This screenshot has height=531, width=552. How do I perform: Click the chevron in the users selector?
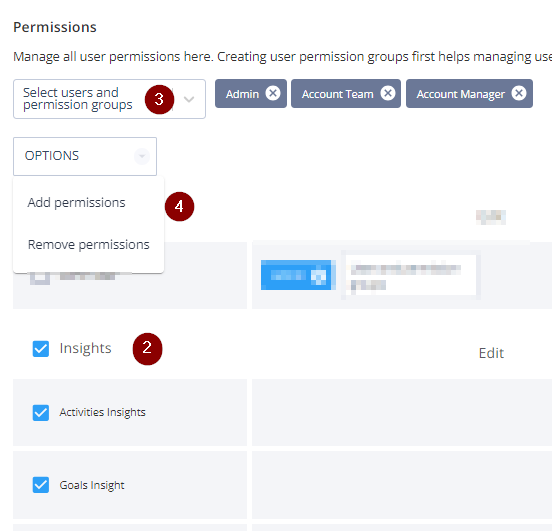[189, 99]
